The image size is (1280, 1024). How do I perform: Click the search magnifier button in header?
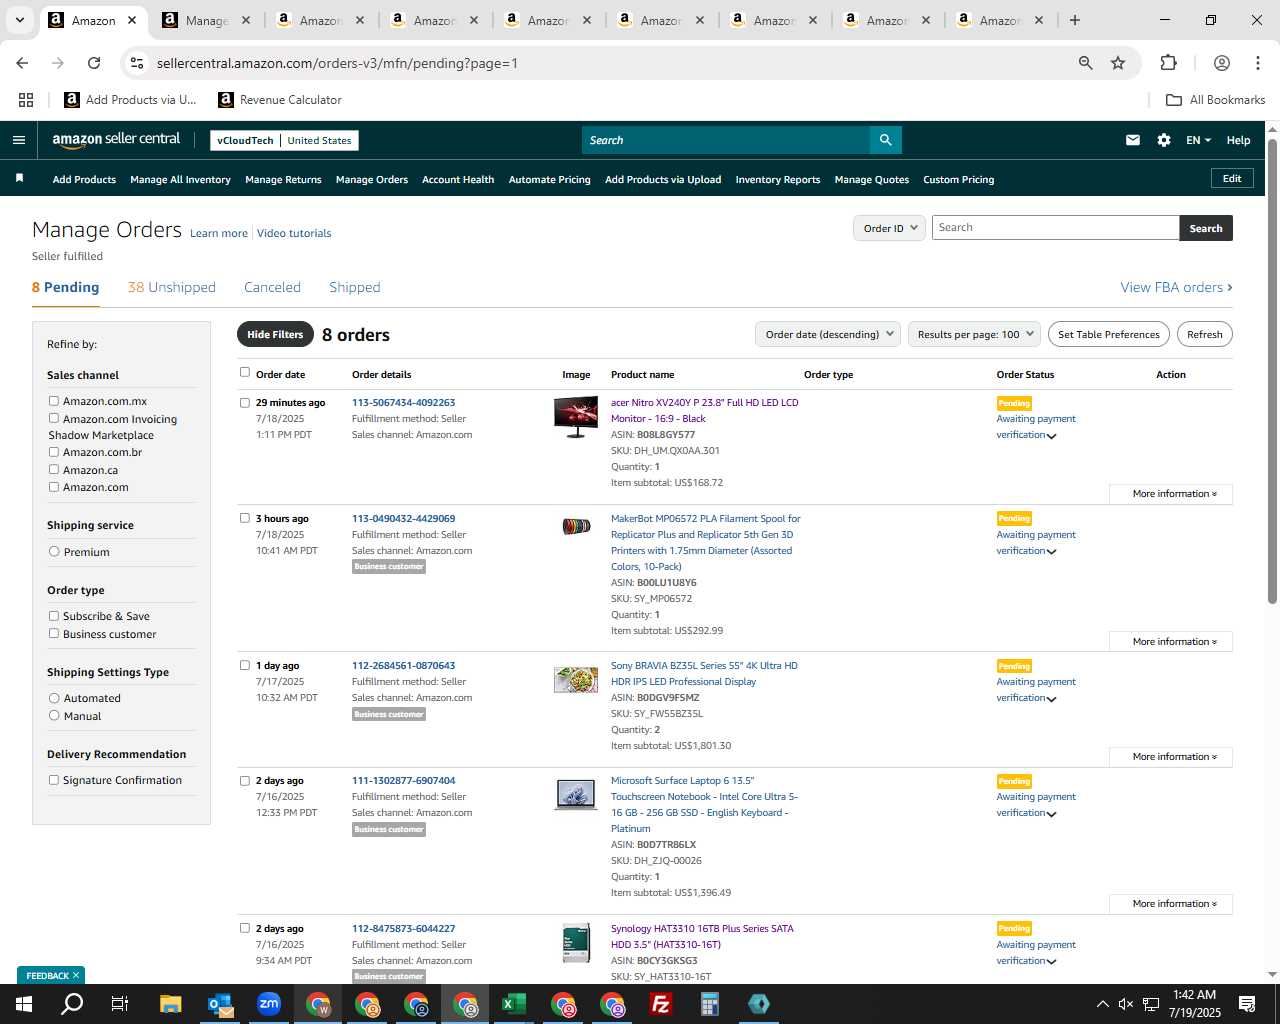pyautogui.click(x=885, y=140)
